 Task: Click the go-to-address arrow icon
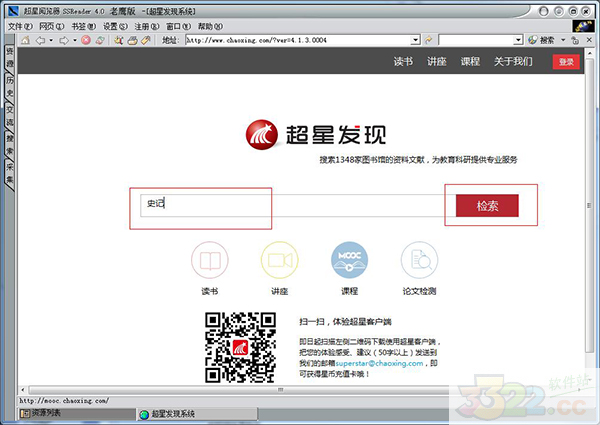(x=429, y=40)
